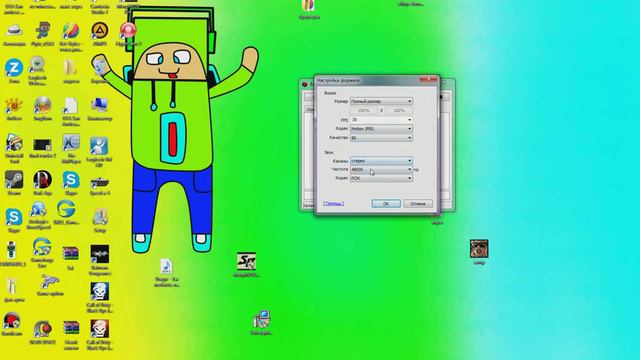The image size is (640, 360).
Task: Open the globe network shortcut icon
Action: click(38, 210)
